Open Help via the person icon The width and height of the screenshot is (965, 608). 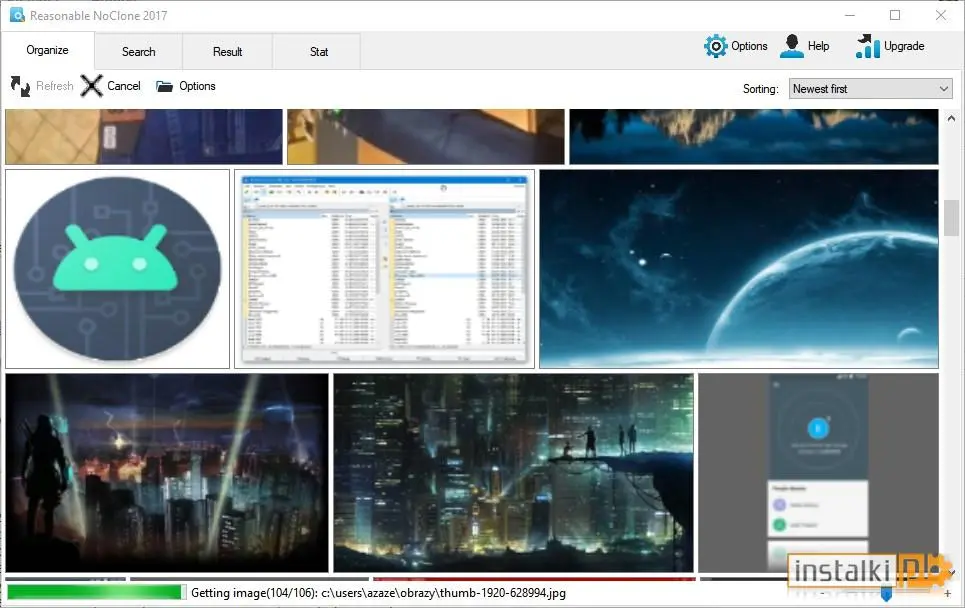coord(791,46)
